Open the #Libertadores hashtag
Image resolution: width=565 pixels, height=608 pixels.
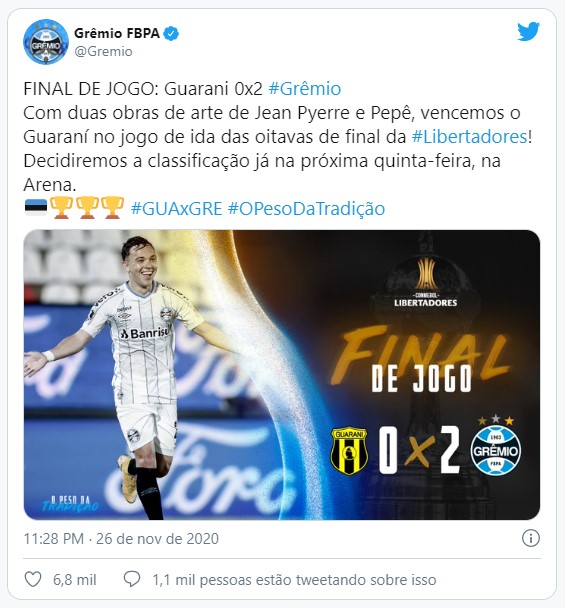469,137
